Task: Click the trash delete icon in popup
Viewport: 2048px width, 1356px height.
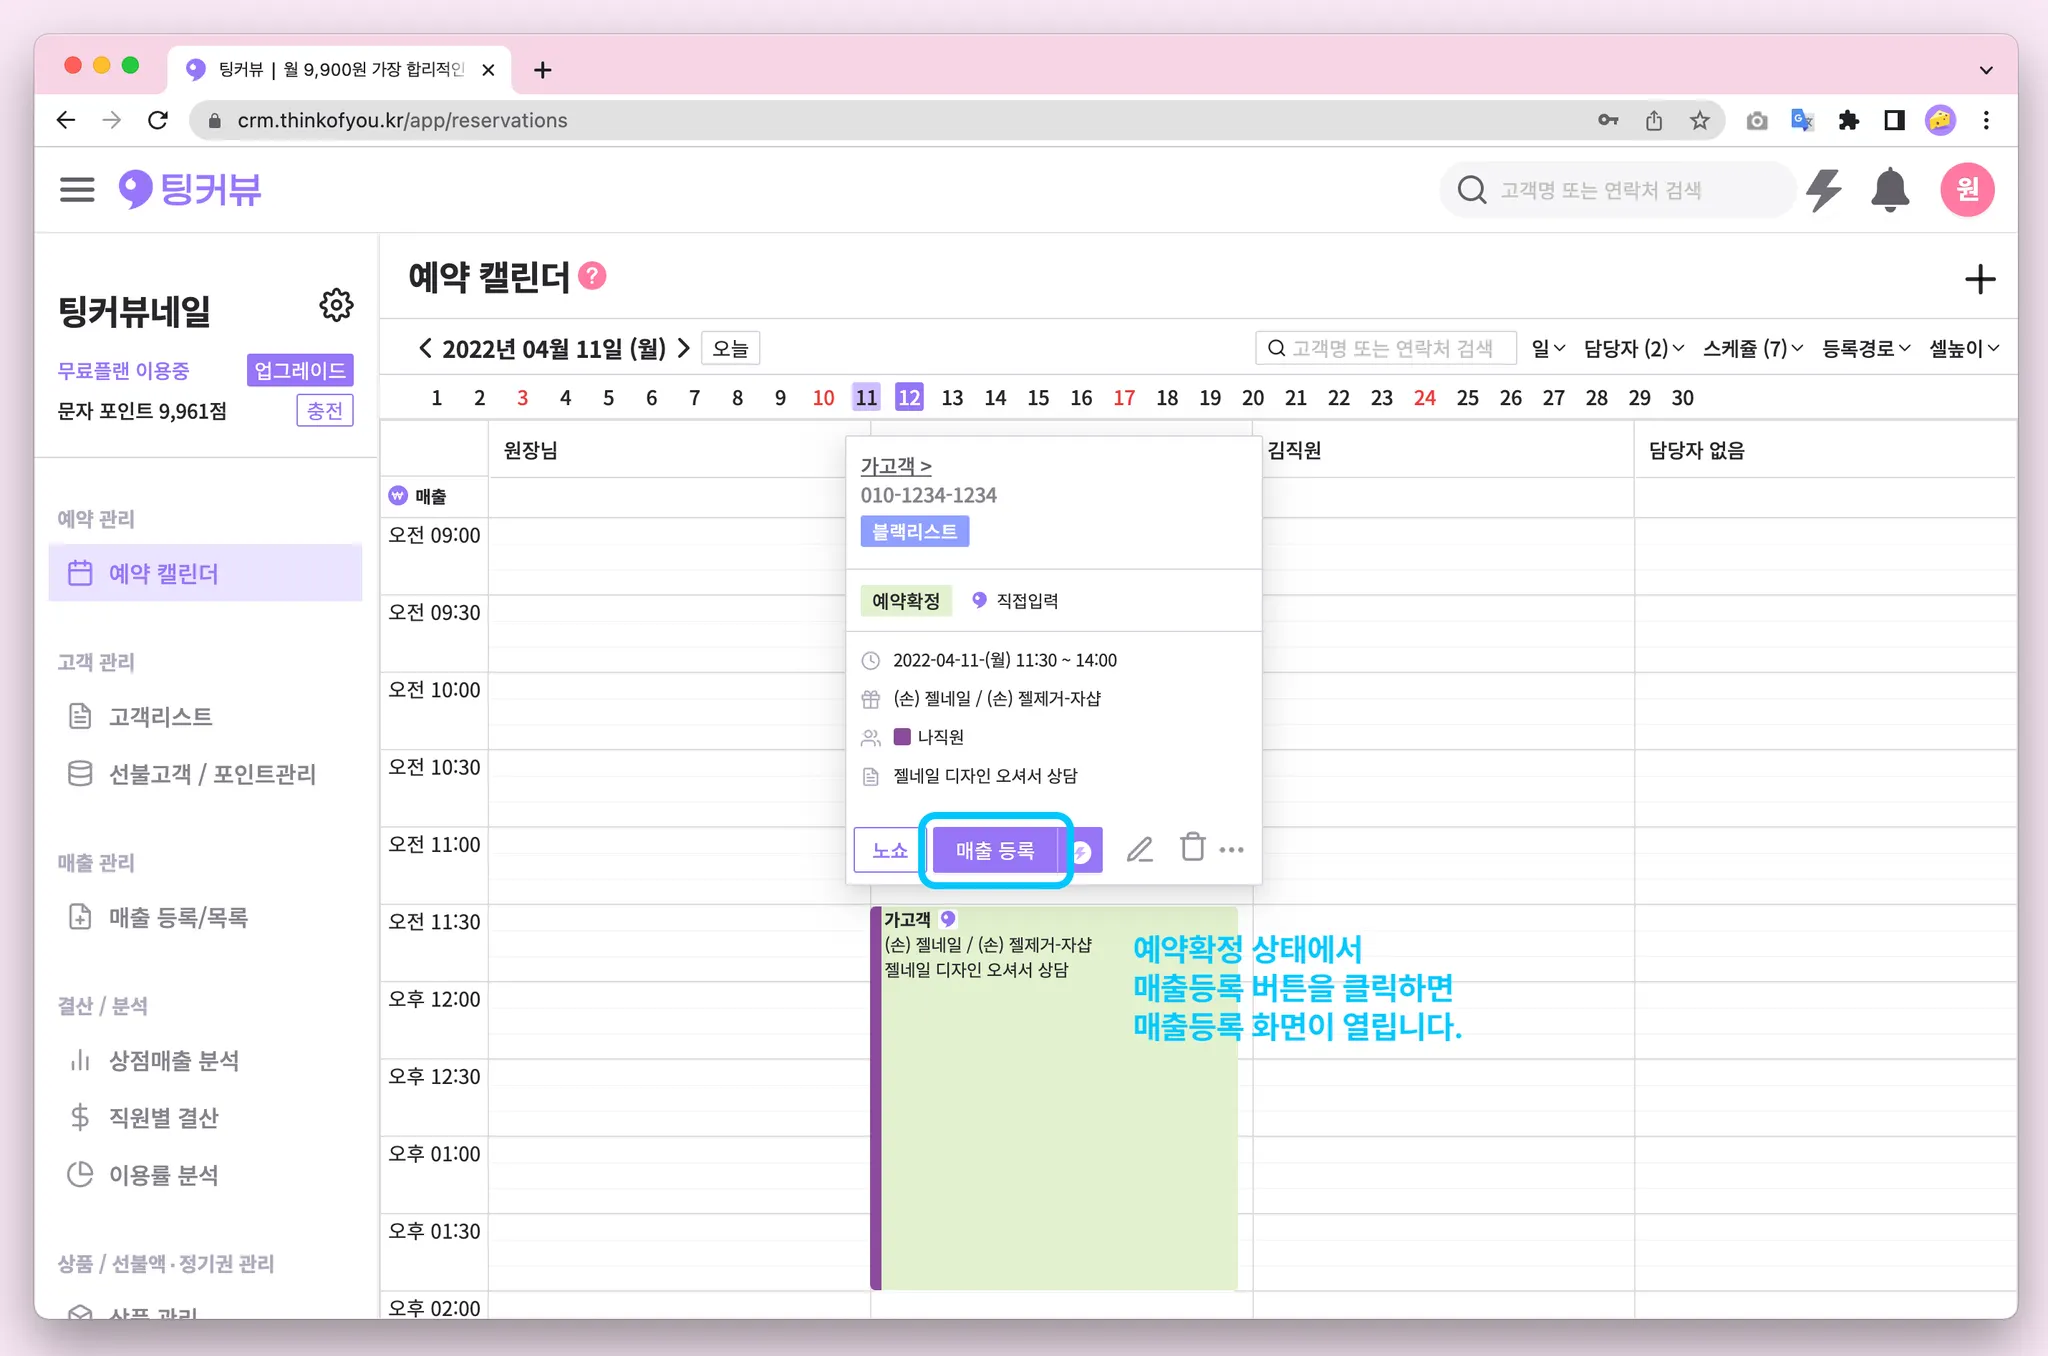Action: point(1192,848)
